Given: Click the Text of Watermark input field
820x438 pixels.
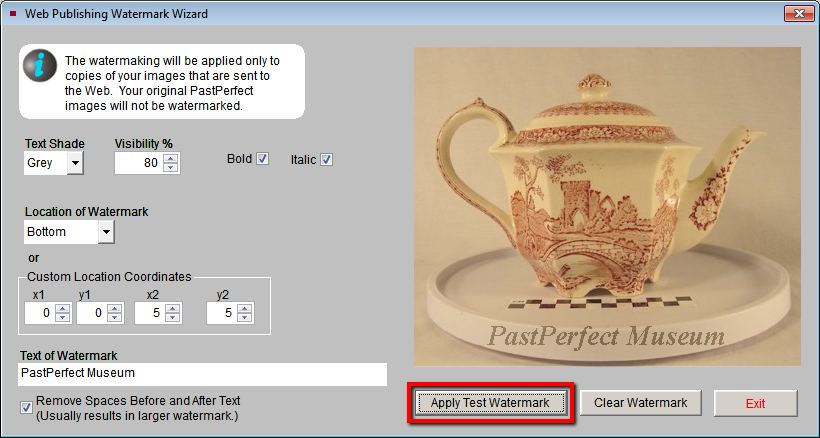Looking at the screenshot, I should coord(202,374).
